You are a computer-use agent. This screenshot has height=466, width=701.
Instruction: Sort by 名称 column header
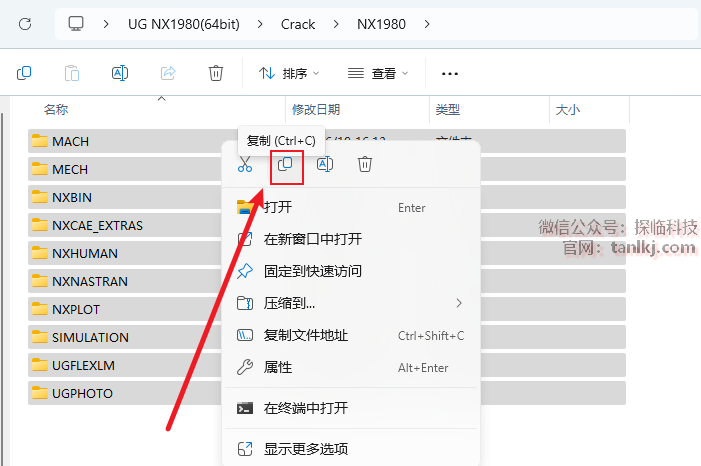56,110
